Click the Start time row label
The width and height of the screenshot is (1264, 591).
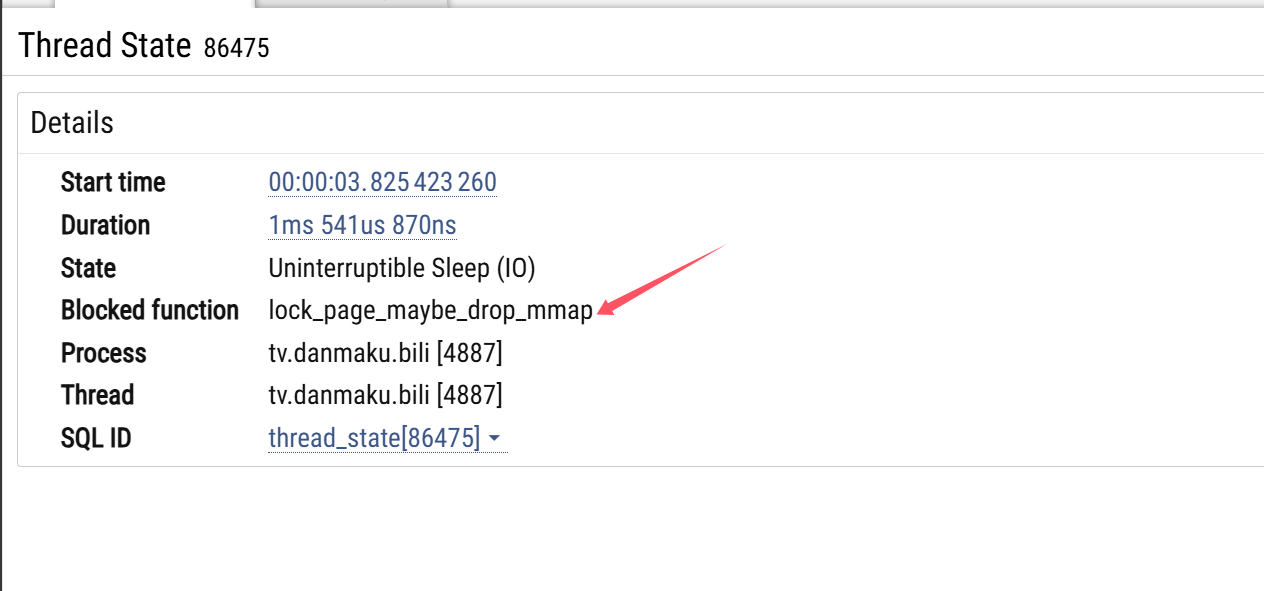[113, 182]
